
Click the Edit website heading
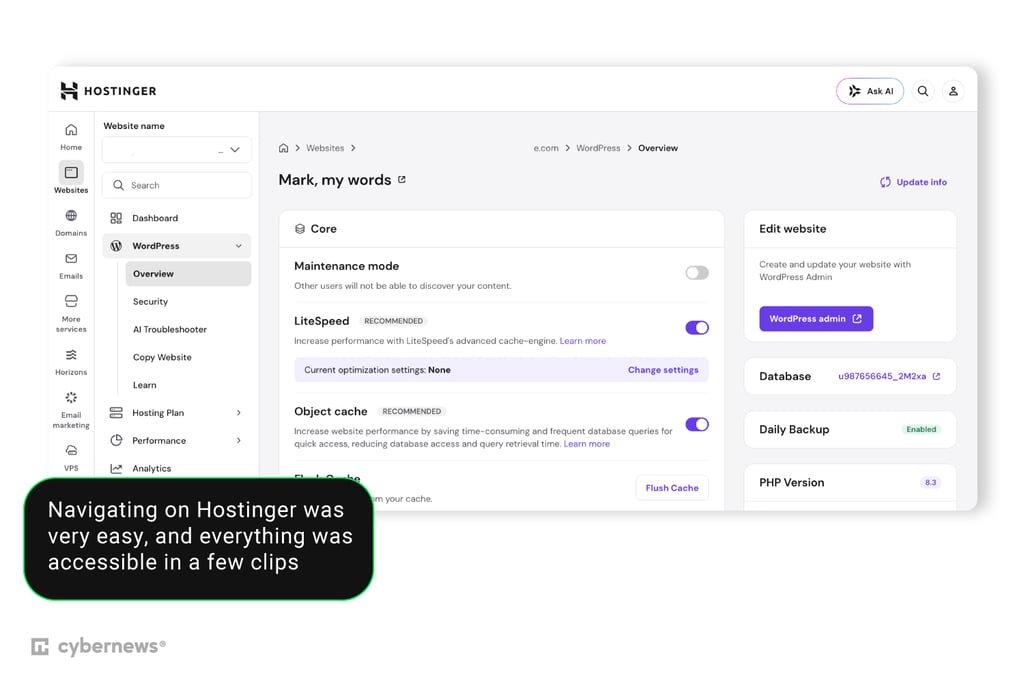click(x=792, y=229)
